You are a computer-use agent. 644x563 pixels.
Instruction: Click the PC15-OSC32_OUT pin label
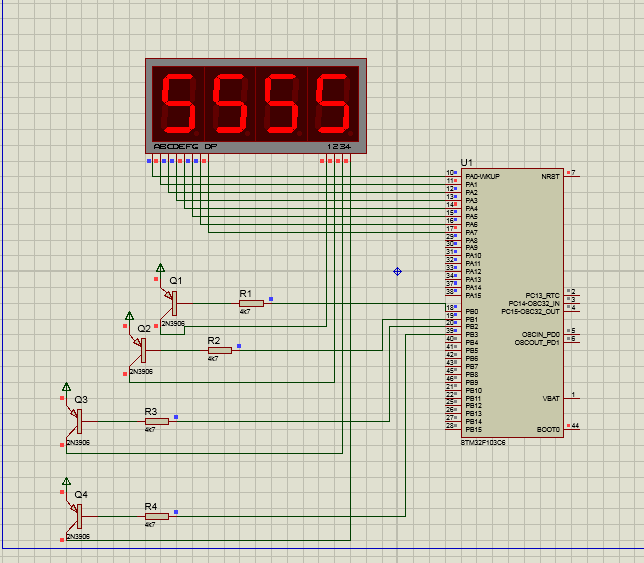point(530,312)
